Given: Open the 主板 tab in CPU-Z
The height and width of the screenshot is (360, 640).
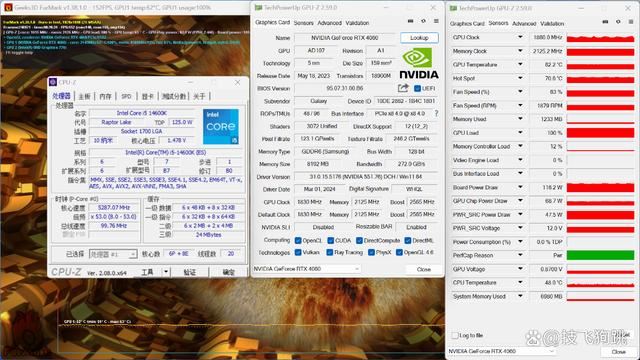Looking at the screenshot, I should tap(84, 96).
